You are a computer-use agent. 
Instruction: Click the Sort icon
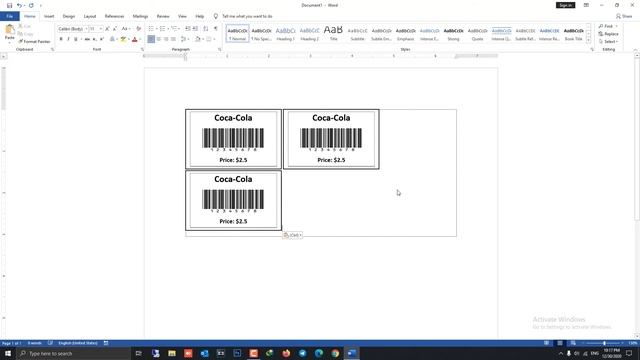pyautogui.click(x=206, y=29)
